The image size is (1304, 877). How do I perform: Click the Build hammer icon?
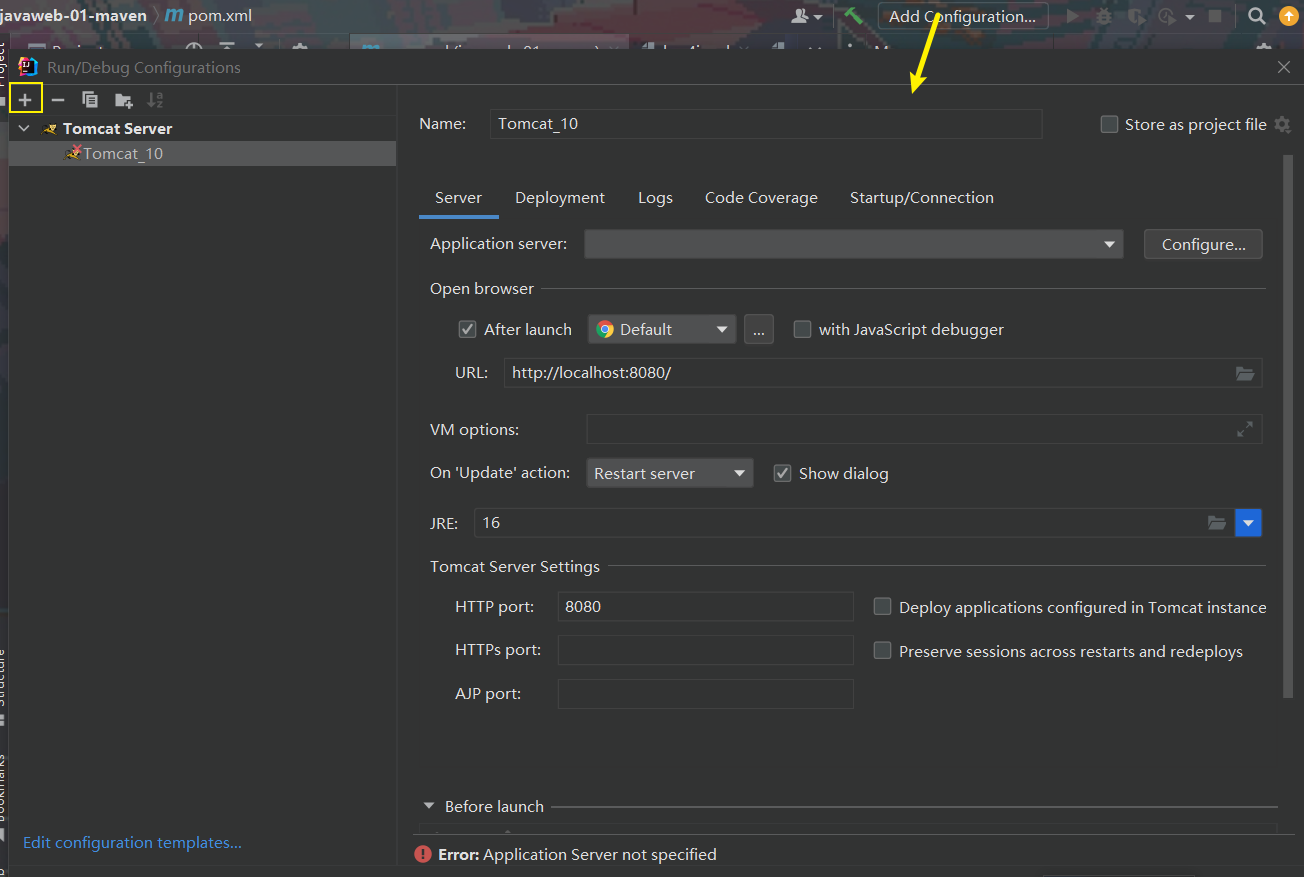point(853,16)
